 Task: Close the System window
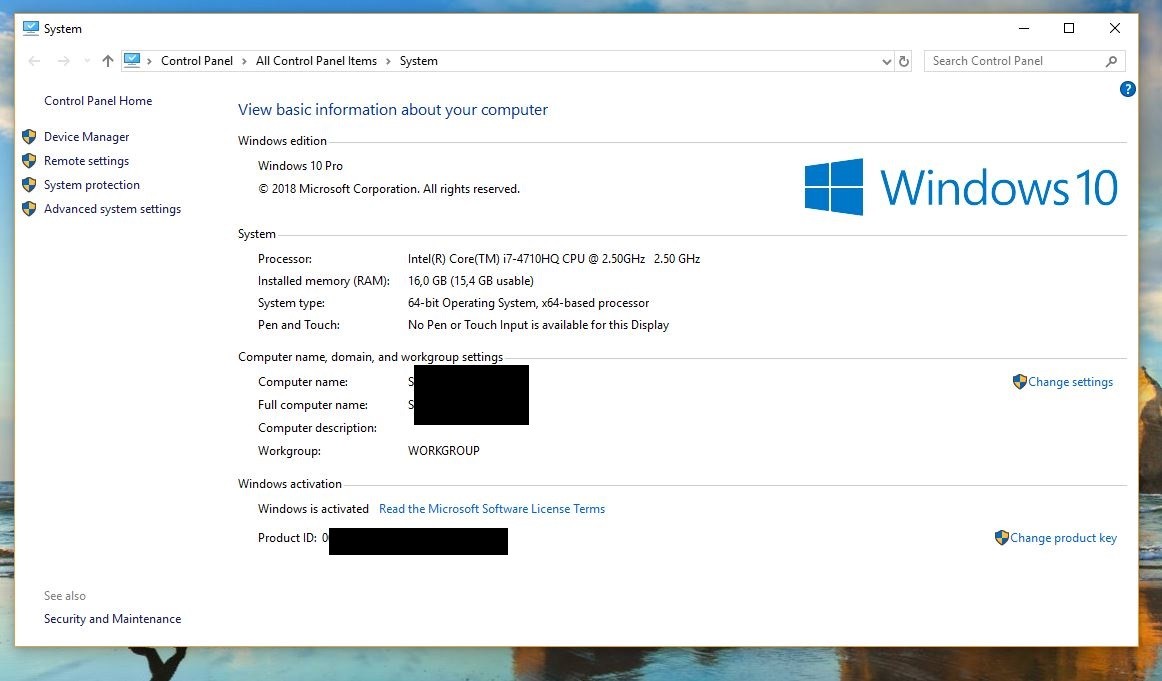click(x=1115, y=28)
